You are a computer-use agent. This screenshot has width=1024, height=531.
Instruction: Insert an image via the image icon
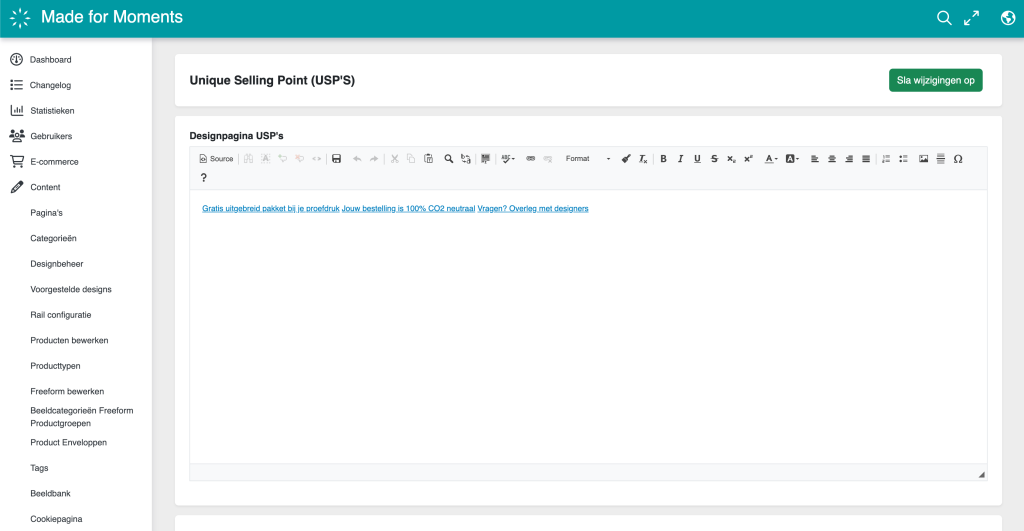(x=923, y=159)
